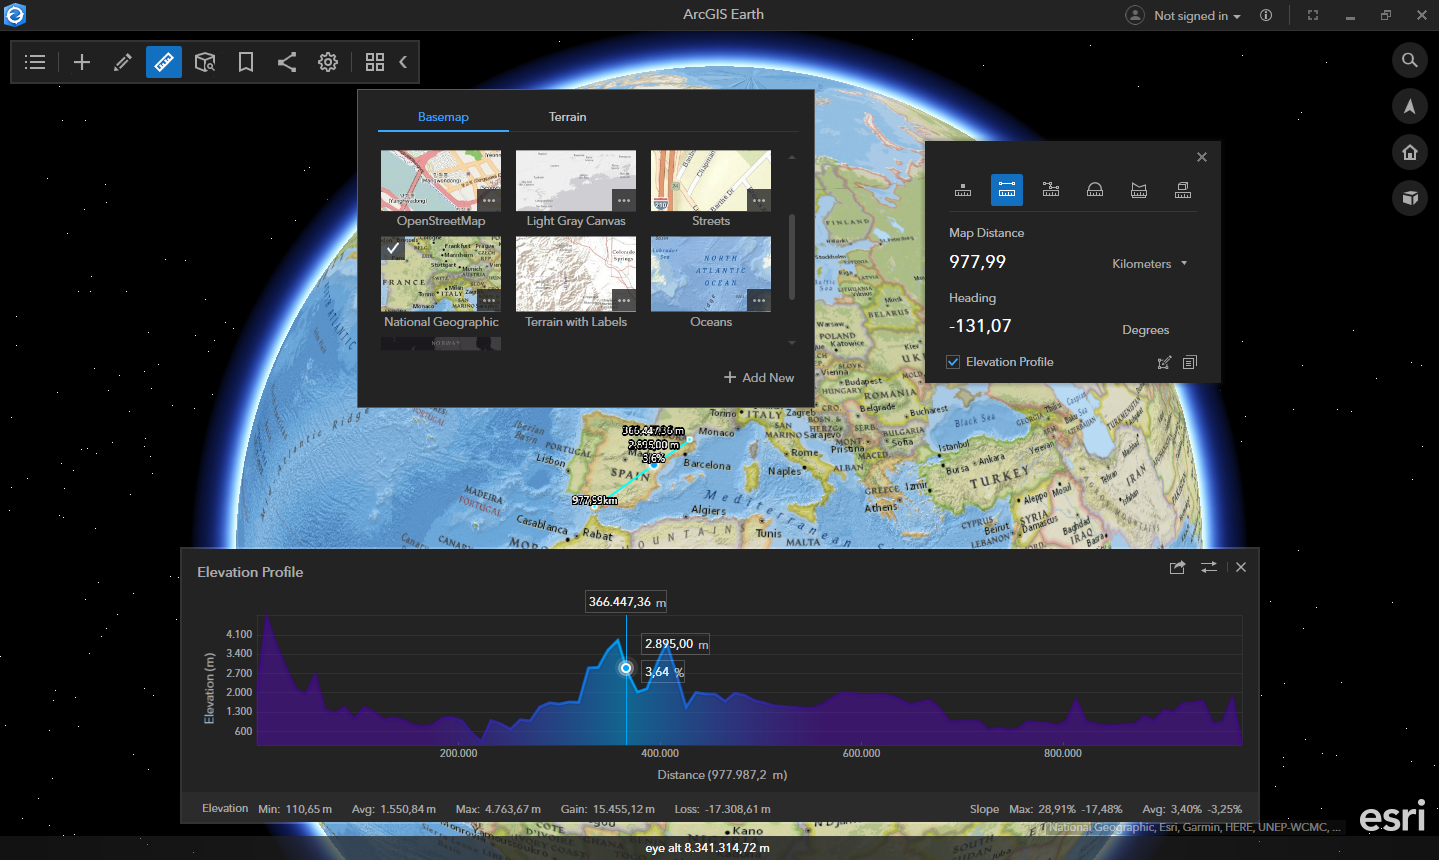Open the Kilometers unit dropdown
Screen dimensions: 1439x860
coord(1149,264)
